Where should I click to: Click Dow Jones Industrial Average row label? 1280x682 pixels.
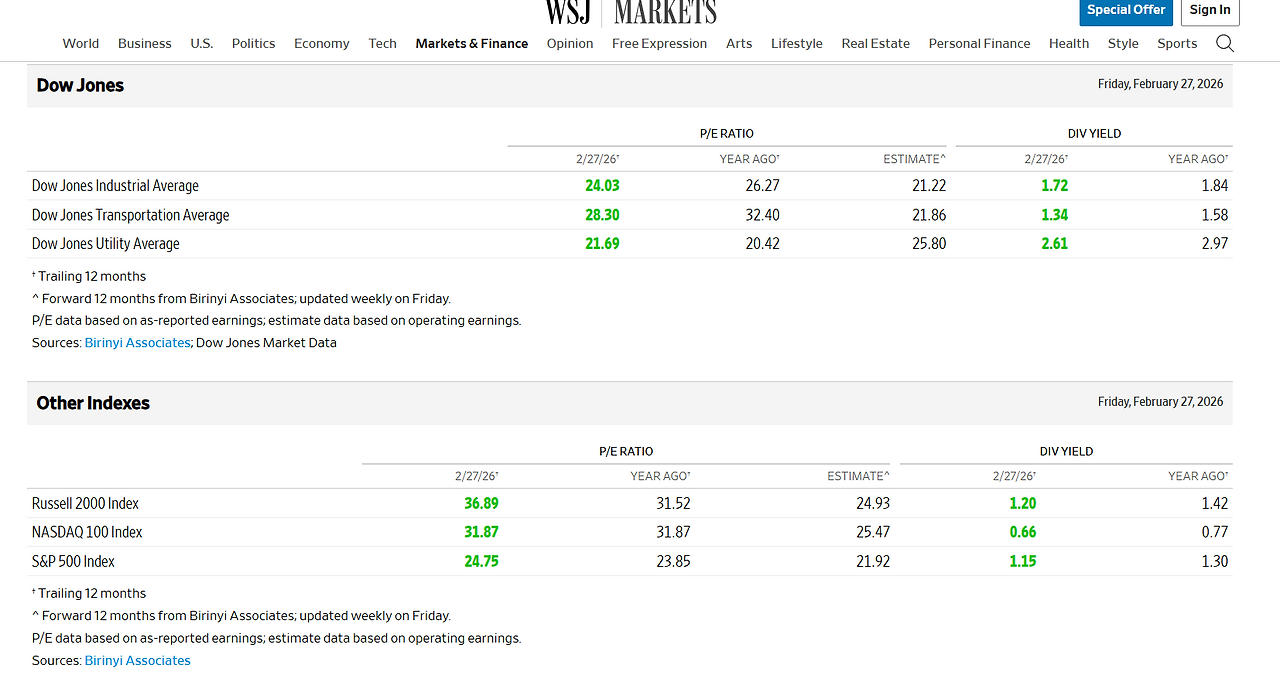coord(115,186)
